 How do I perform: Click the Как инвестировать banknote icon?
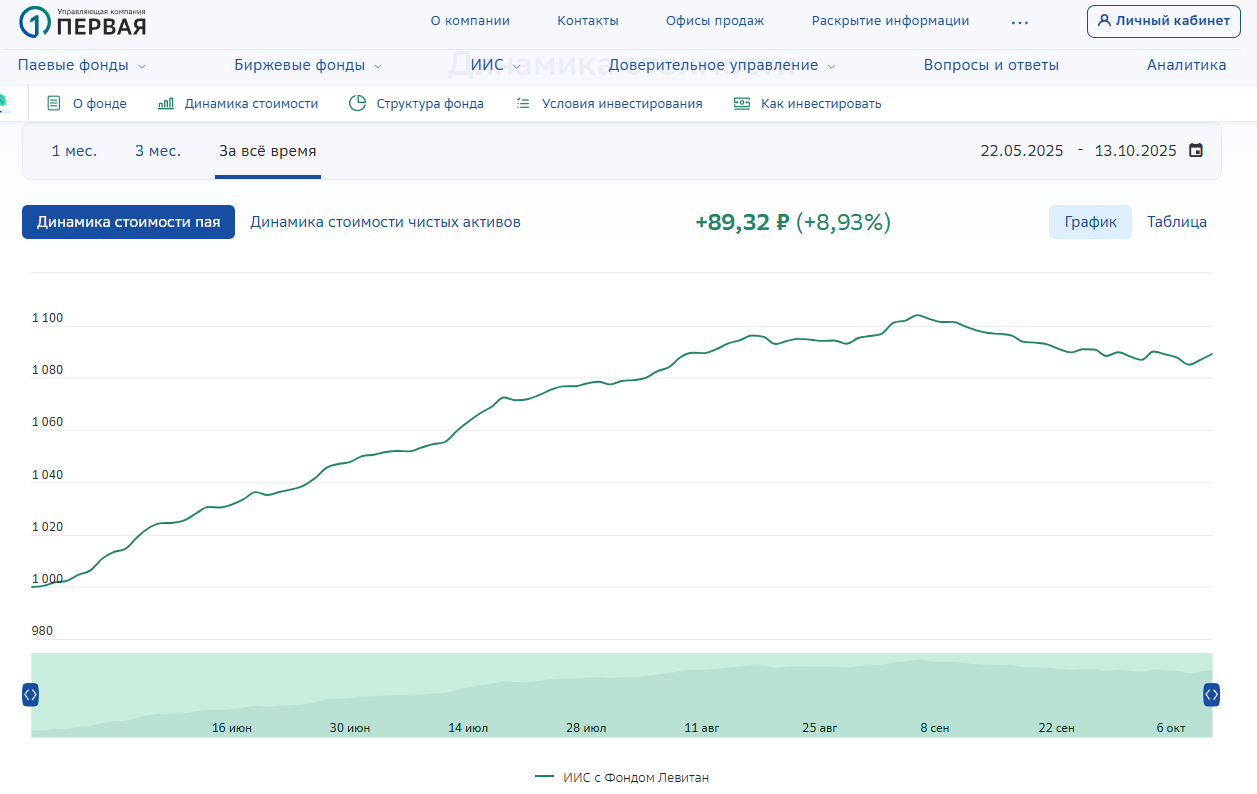741,102
